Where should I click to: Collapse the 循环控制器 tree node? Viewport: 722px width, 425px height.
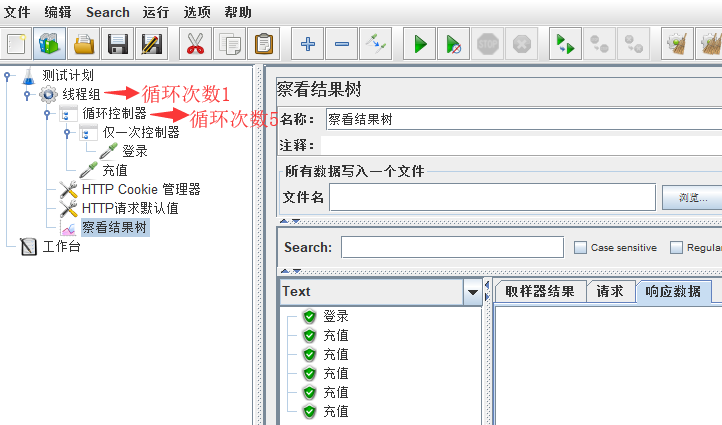tap(47, 114)
